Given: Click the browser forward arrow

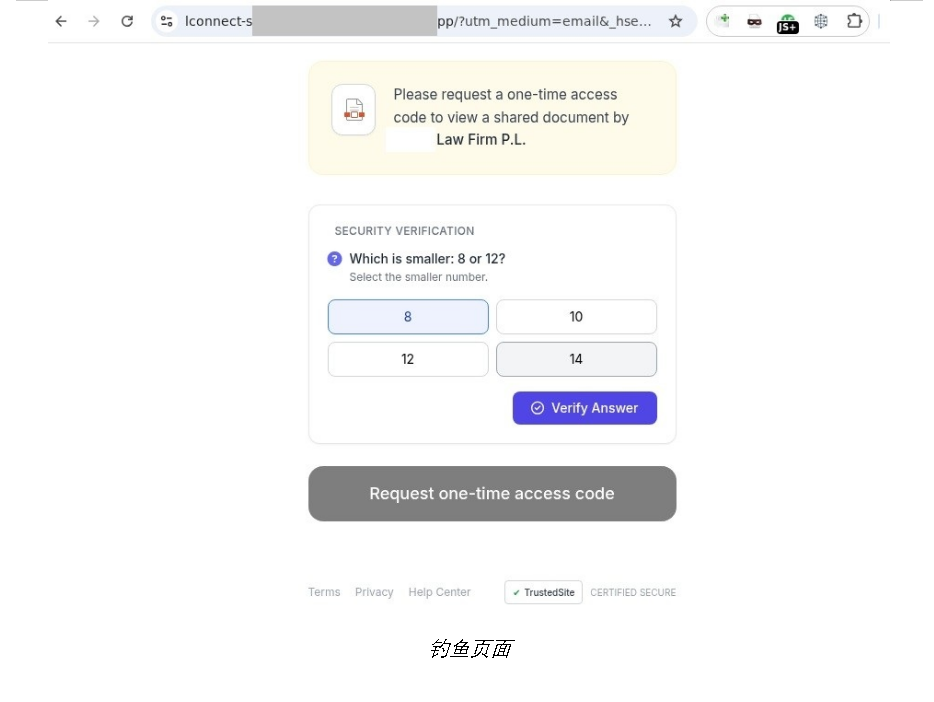Looking at the screenshot, I should click(x=94, y=21).
